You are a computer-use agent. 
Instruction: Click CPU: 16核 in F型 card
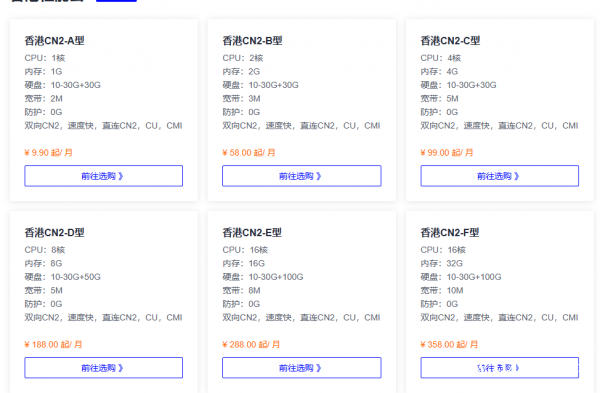click(x=443, y=250)
